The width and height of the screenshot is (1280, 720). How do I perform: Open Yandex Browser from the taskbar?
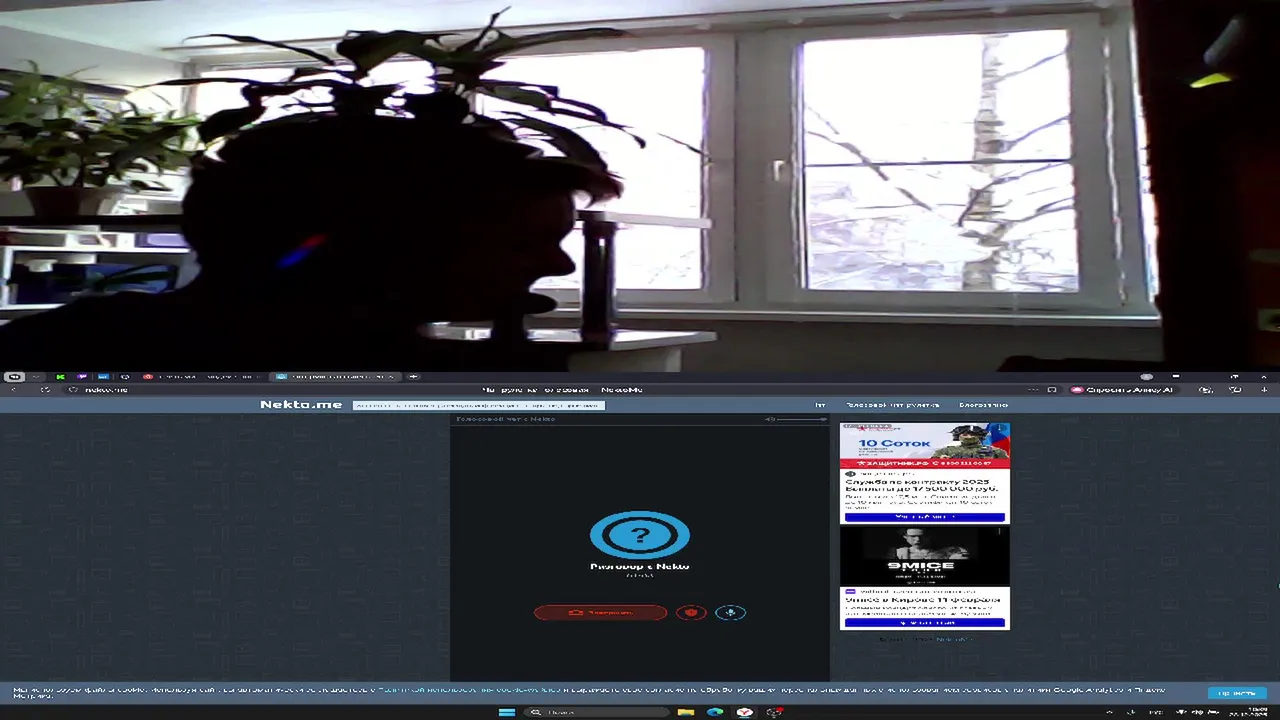coord(745,712)
